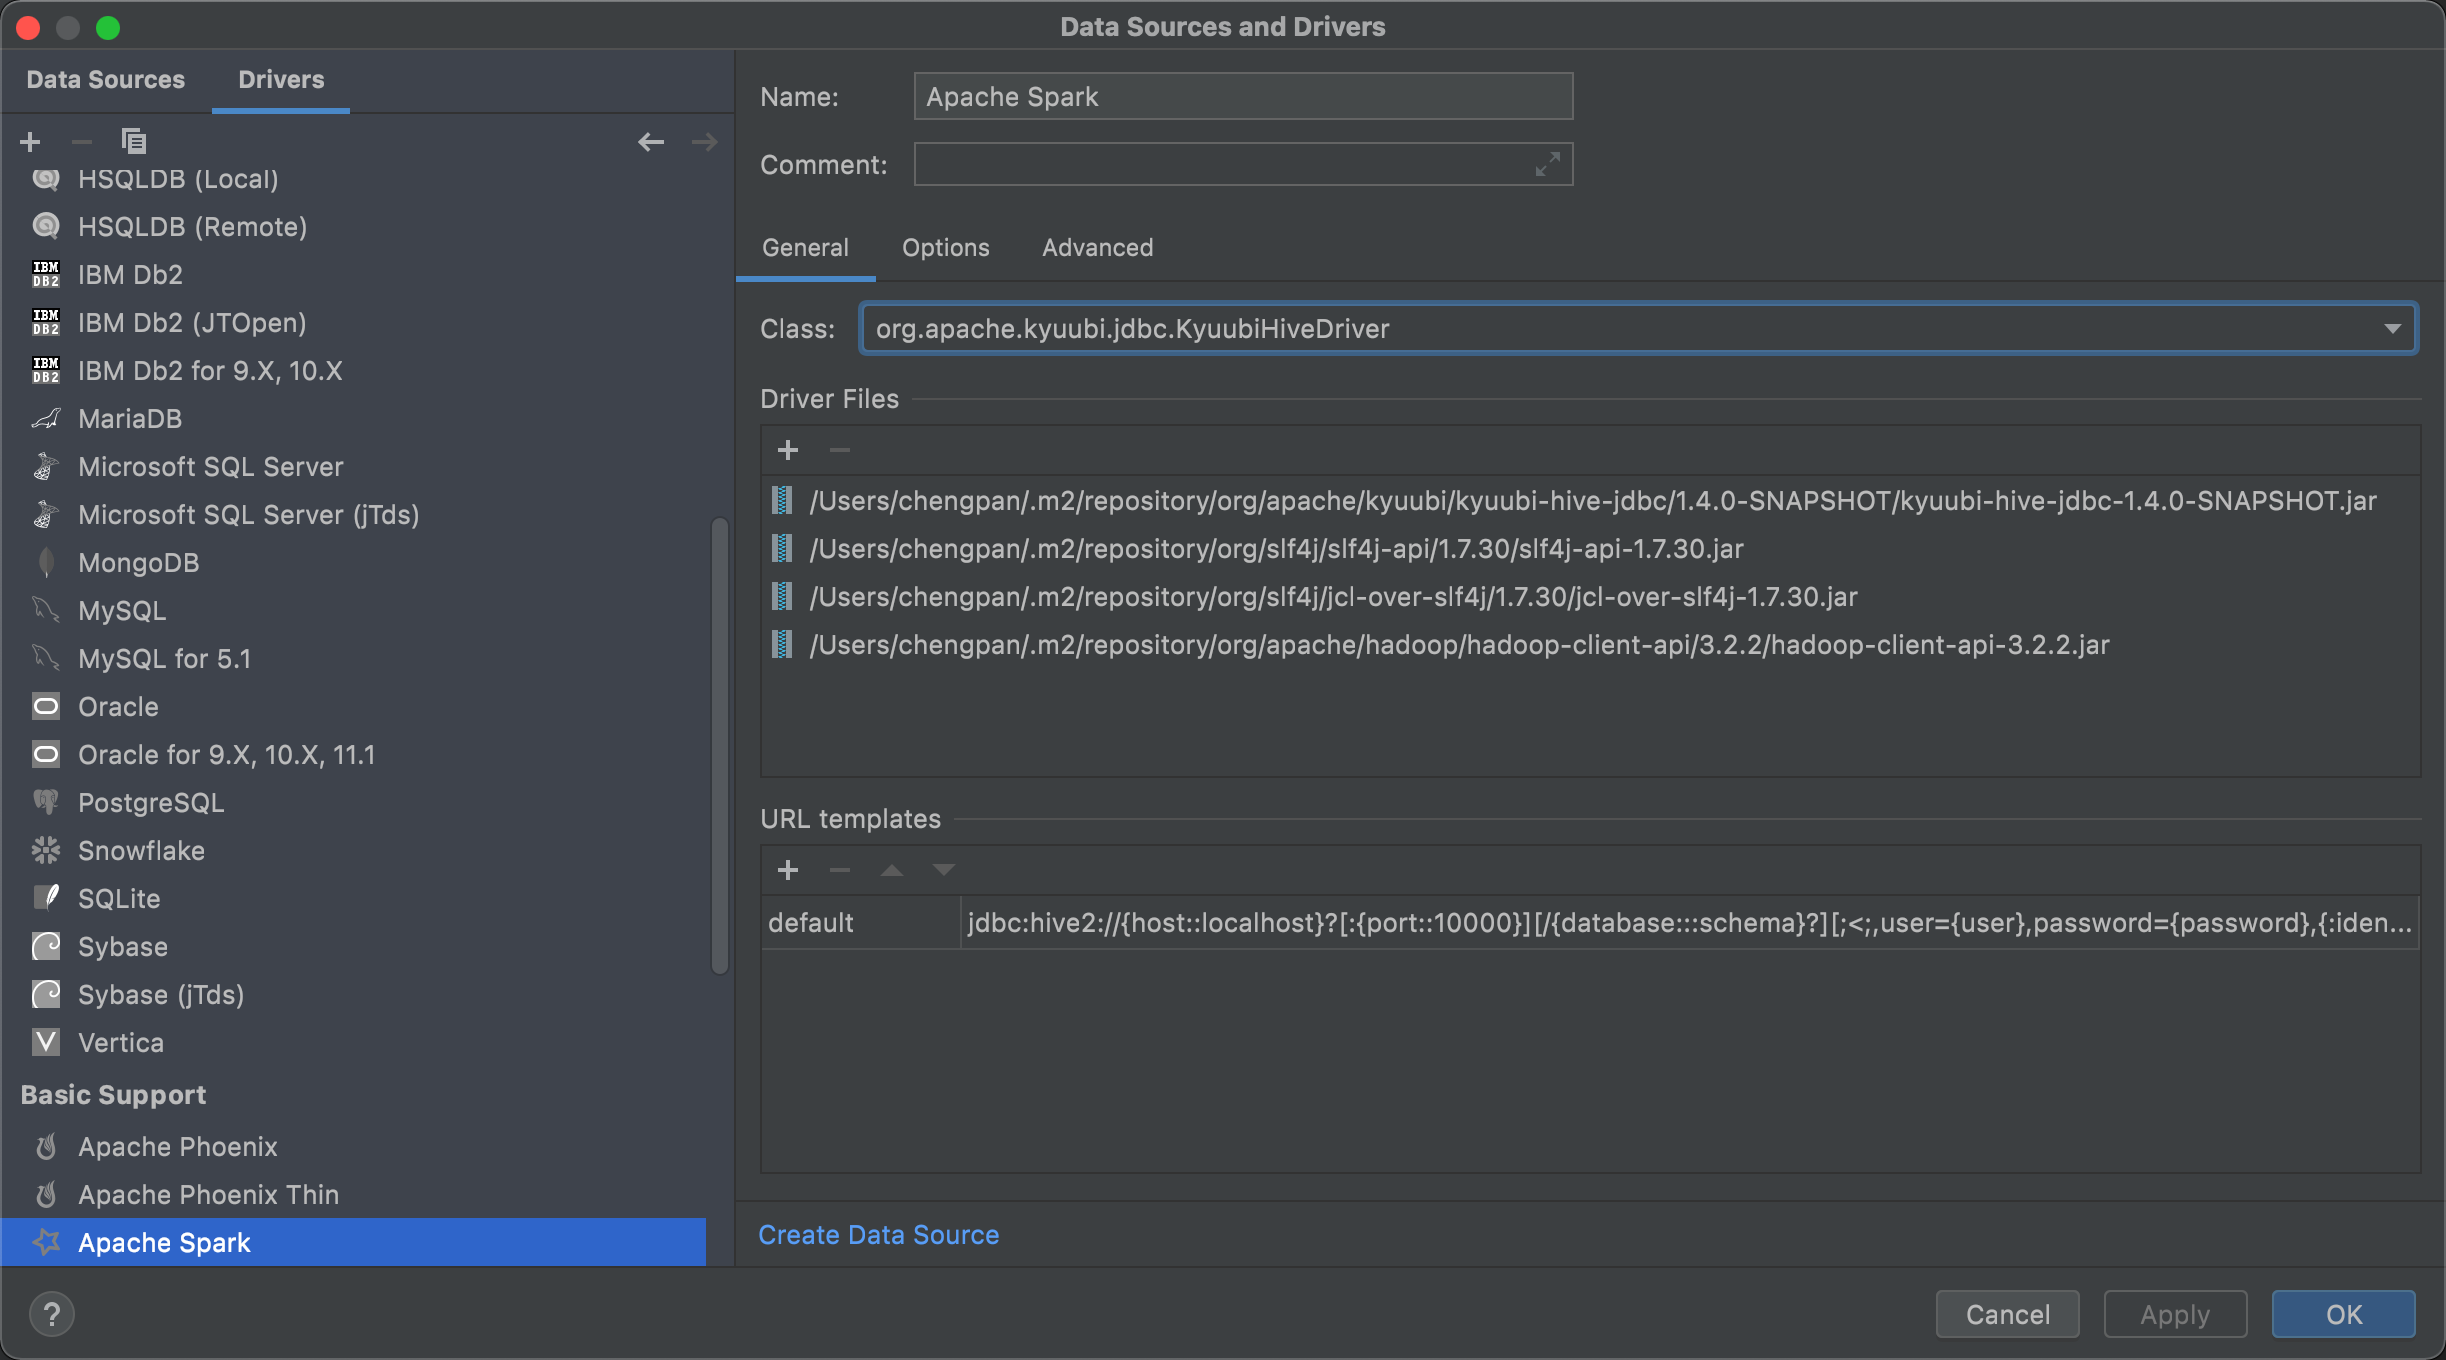Click the back navigation arrow
2446x1360 pixels.
click(651, 142)
